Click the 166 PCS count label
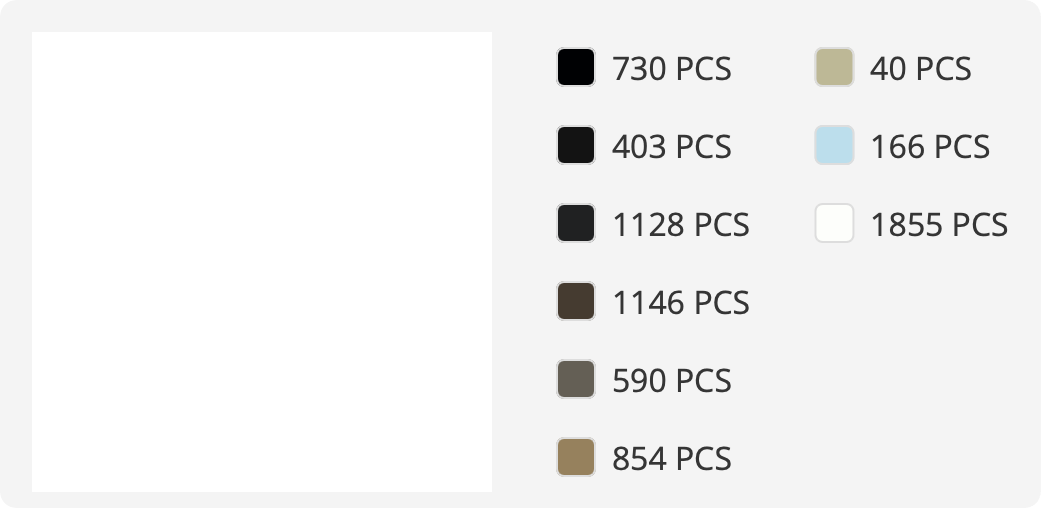Screen dimensions: 1042x508 click(x=930, y=146)
